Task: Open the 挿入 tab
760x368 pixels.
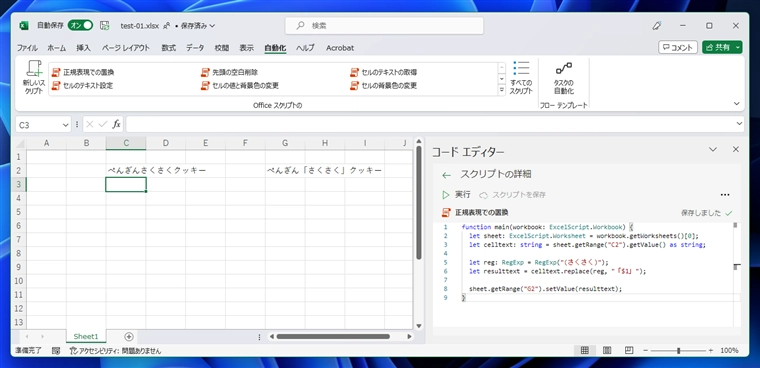Action: (83, 48)
